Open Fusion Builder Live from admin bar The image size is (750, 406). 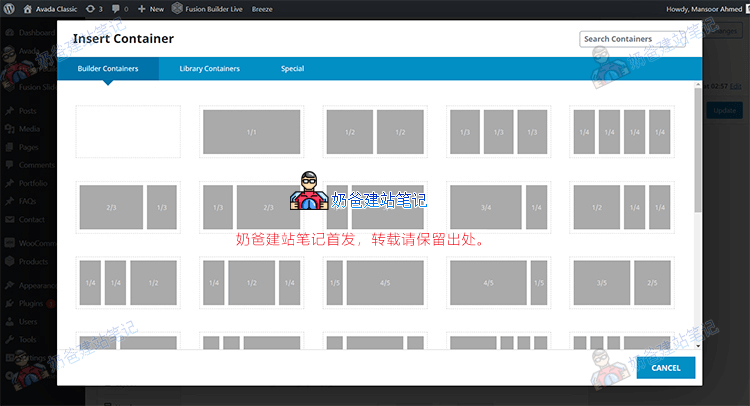click(x=211, y=9)
